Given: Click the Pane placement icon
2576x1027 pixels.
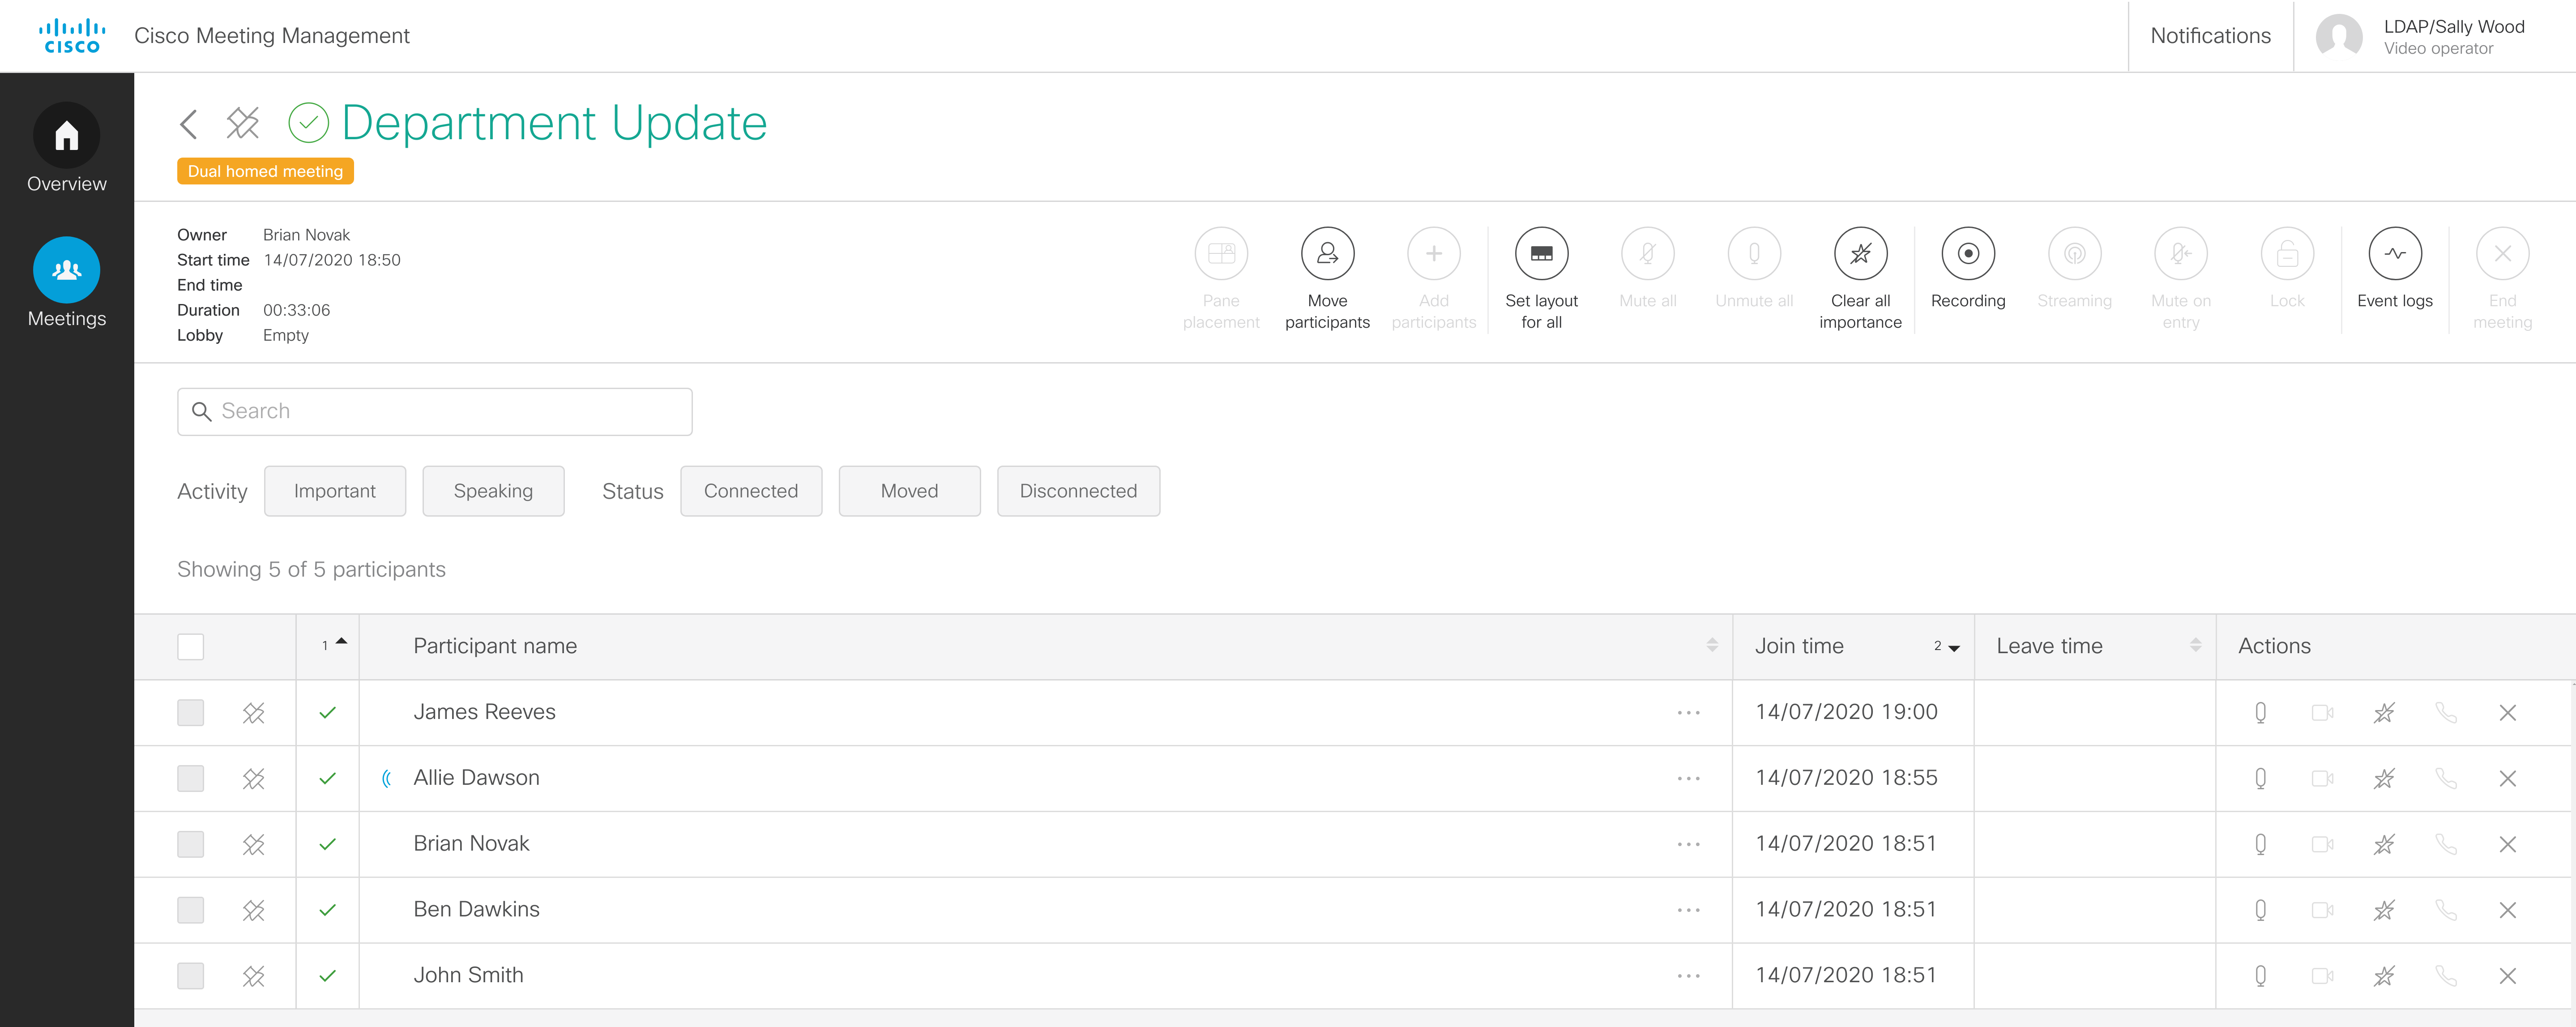Looking at the screenshot, I should (1221, 254).
